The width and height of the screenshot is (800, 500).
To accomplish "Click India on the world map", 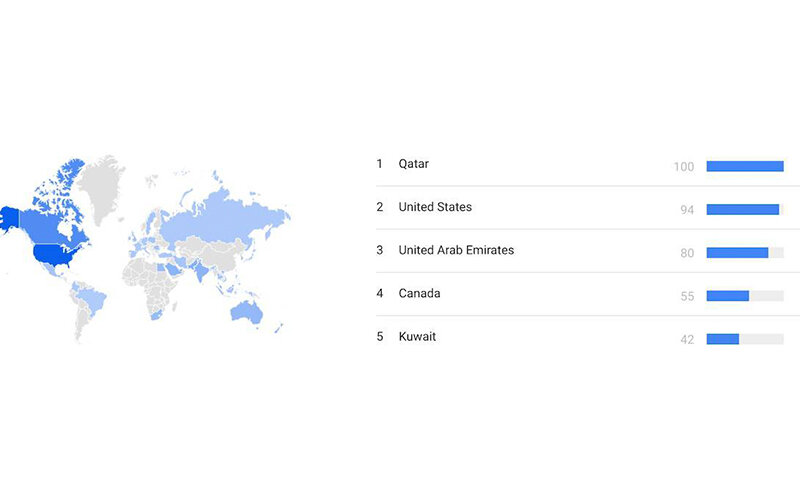I will click(201, 271).
